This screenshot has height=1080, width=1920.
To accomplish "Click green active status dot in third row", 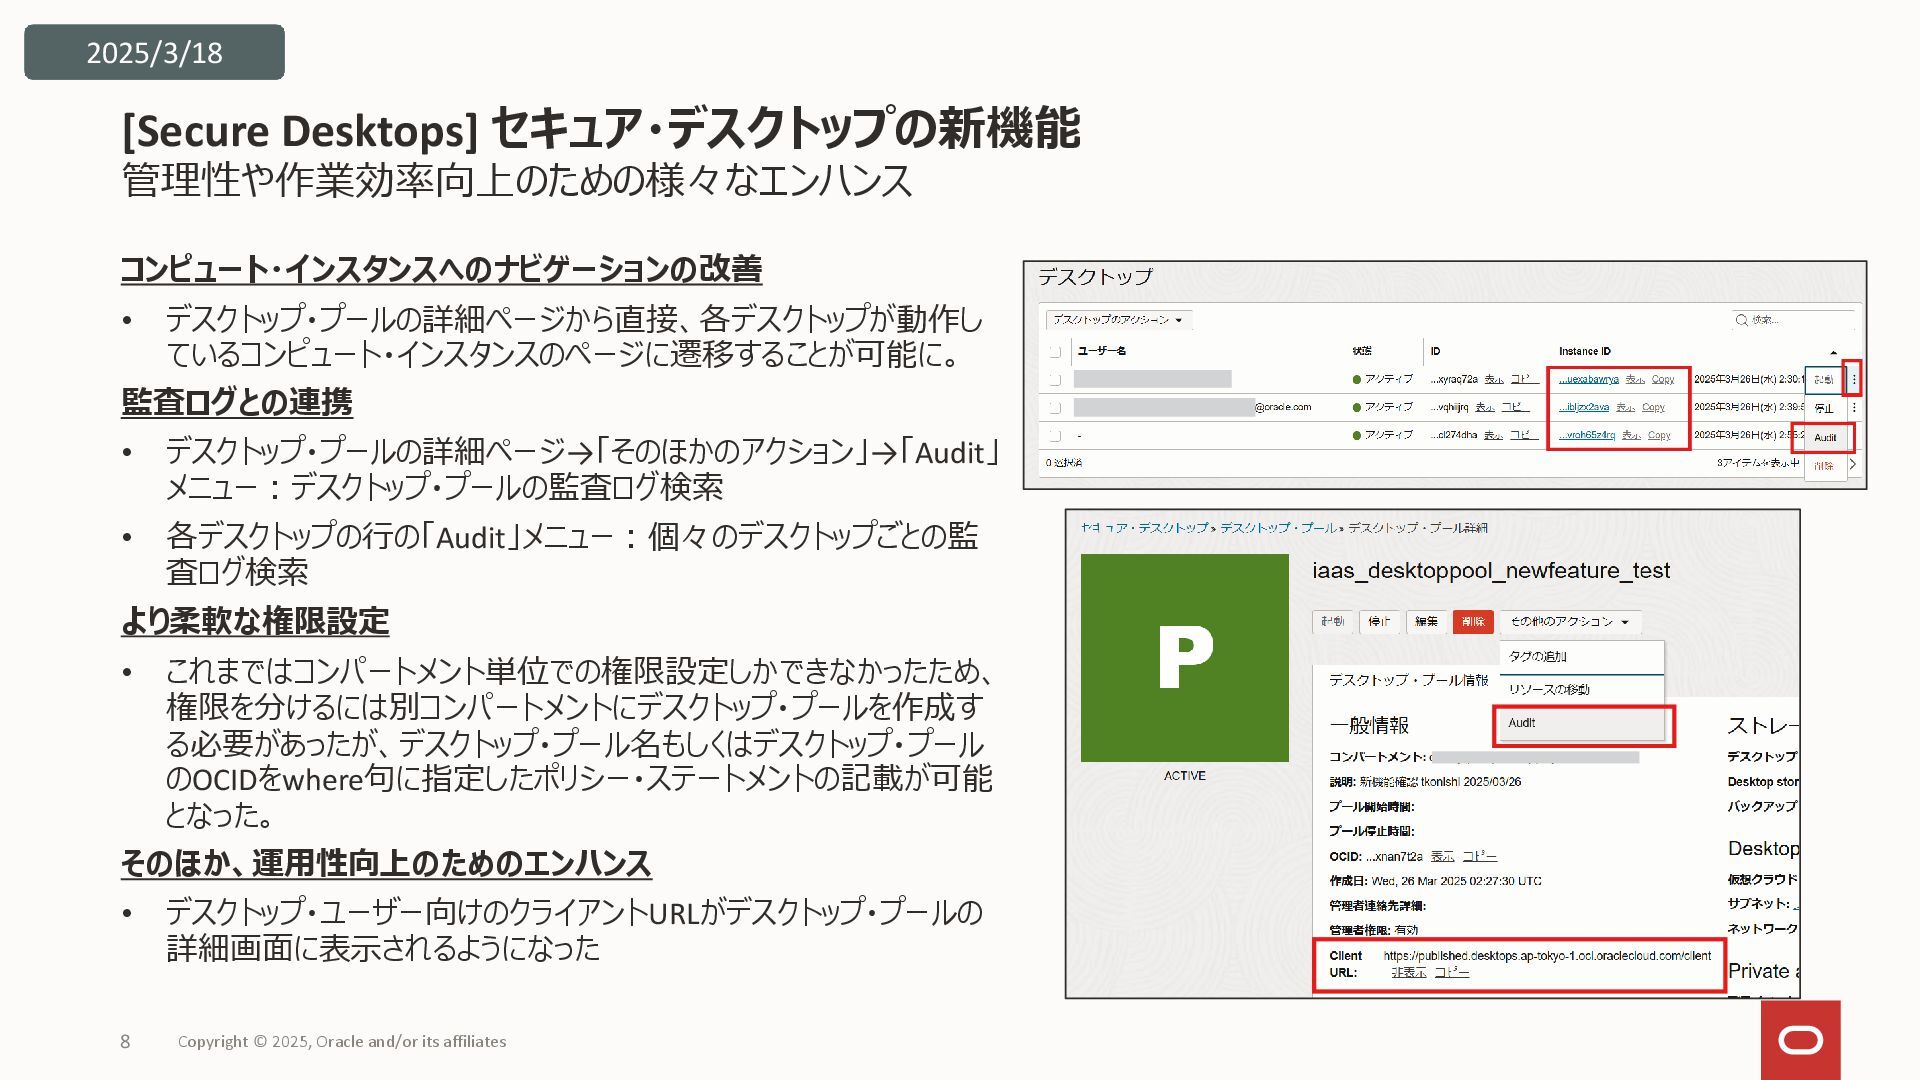I will click(x=1357, y=435).
